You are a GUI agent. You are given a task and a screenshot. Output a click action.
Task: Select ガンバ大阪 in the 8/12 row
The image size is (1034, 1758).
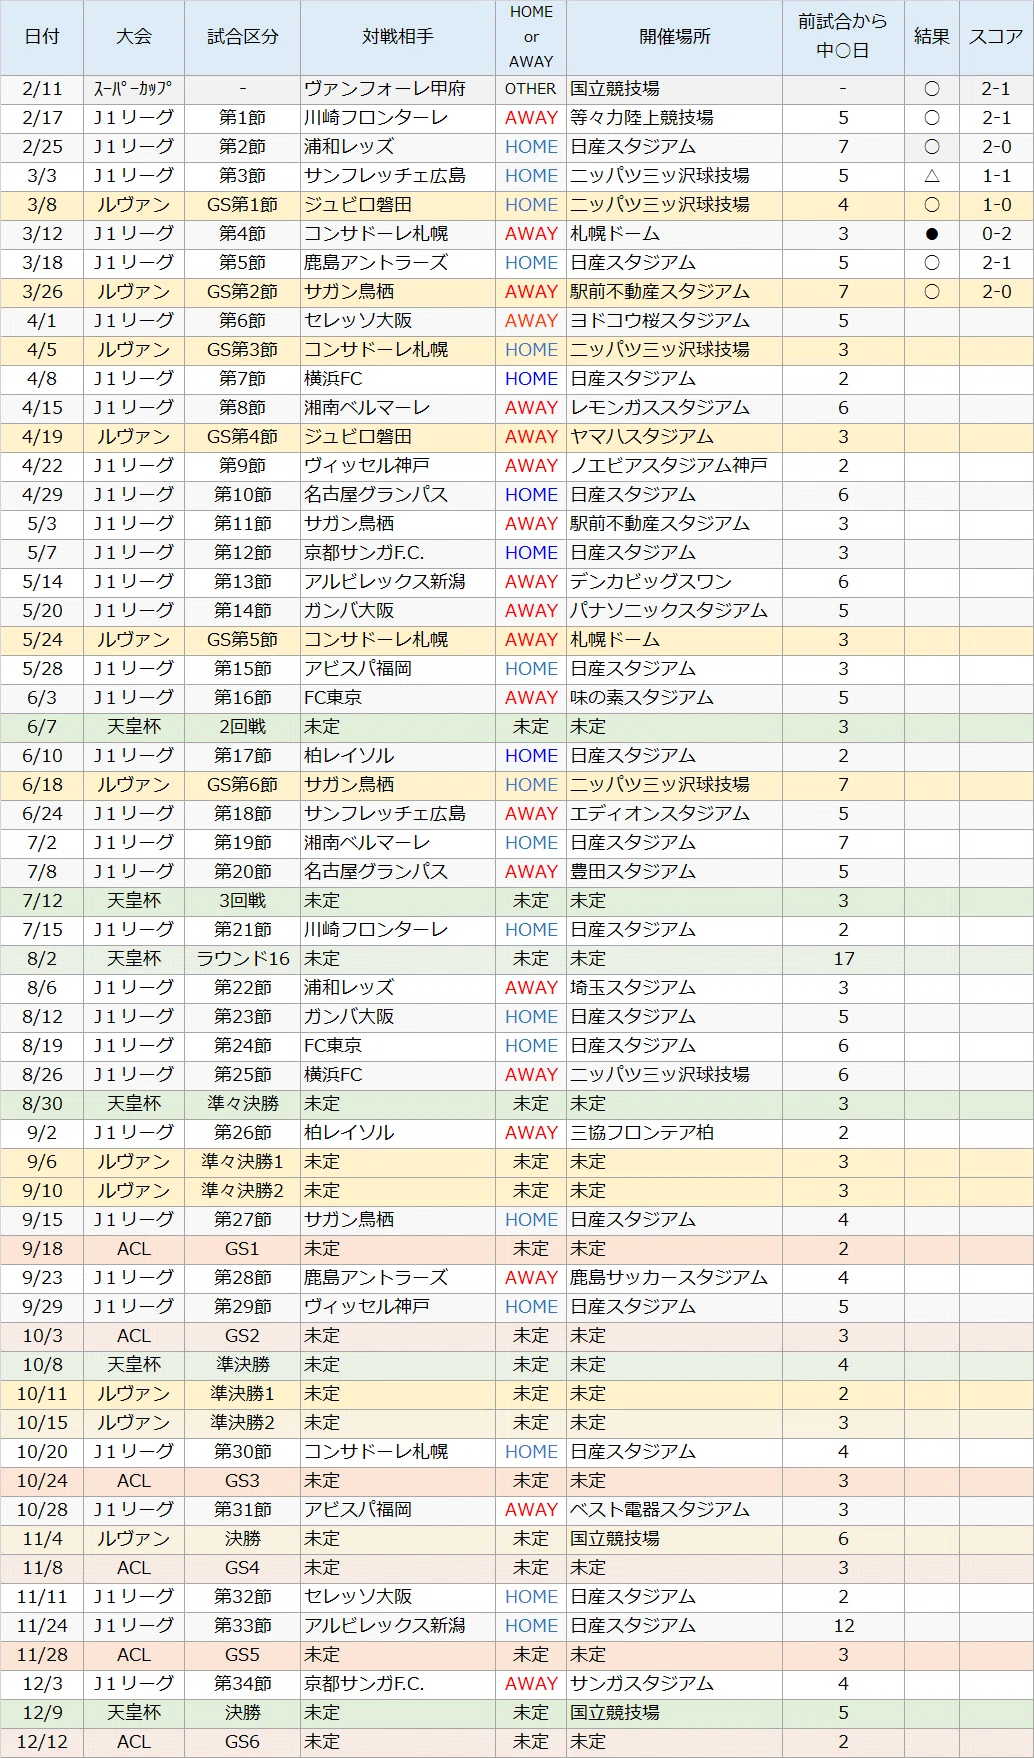pyautogui.click(x=398, y=1017)
